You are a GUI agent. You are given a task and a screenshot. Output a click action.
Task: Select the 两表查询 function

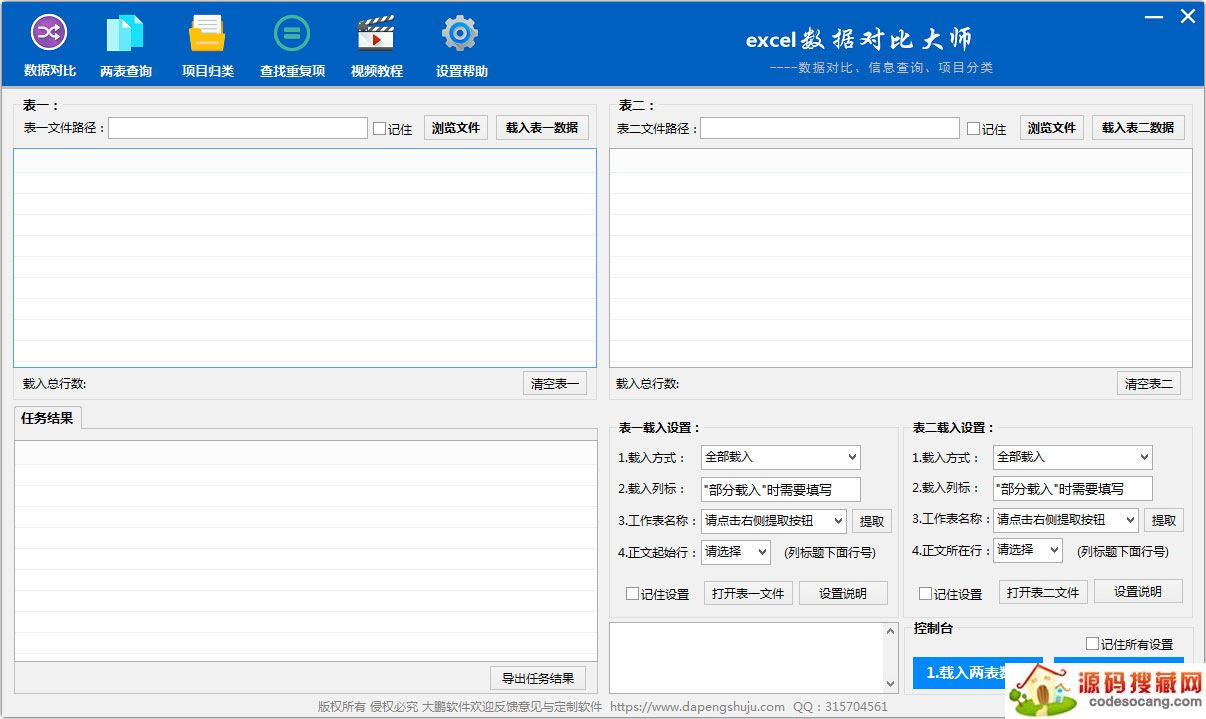[x=125, y=43]
